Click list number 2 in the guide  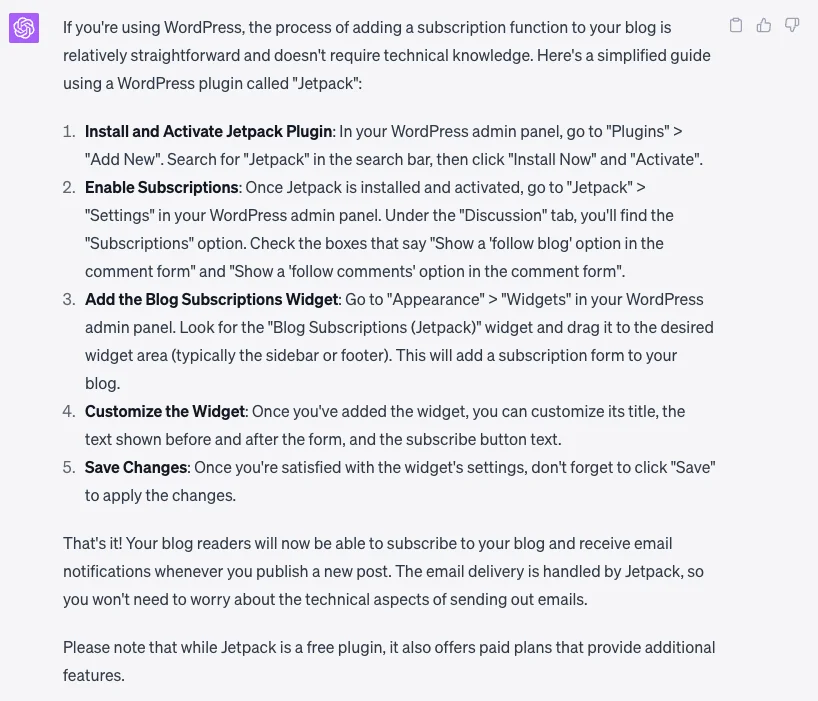[x=69, y=187]
